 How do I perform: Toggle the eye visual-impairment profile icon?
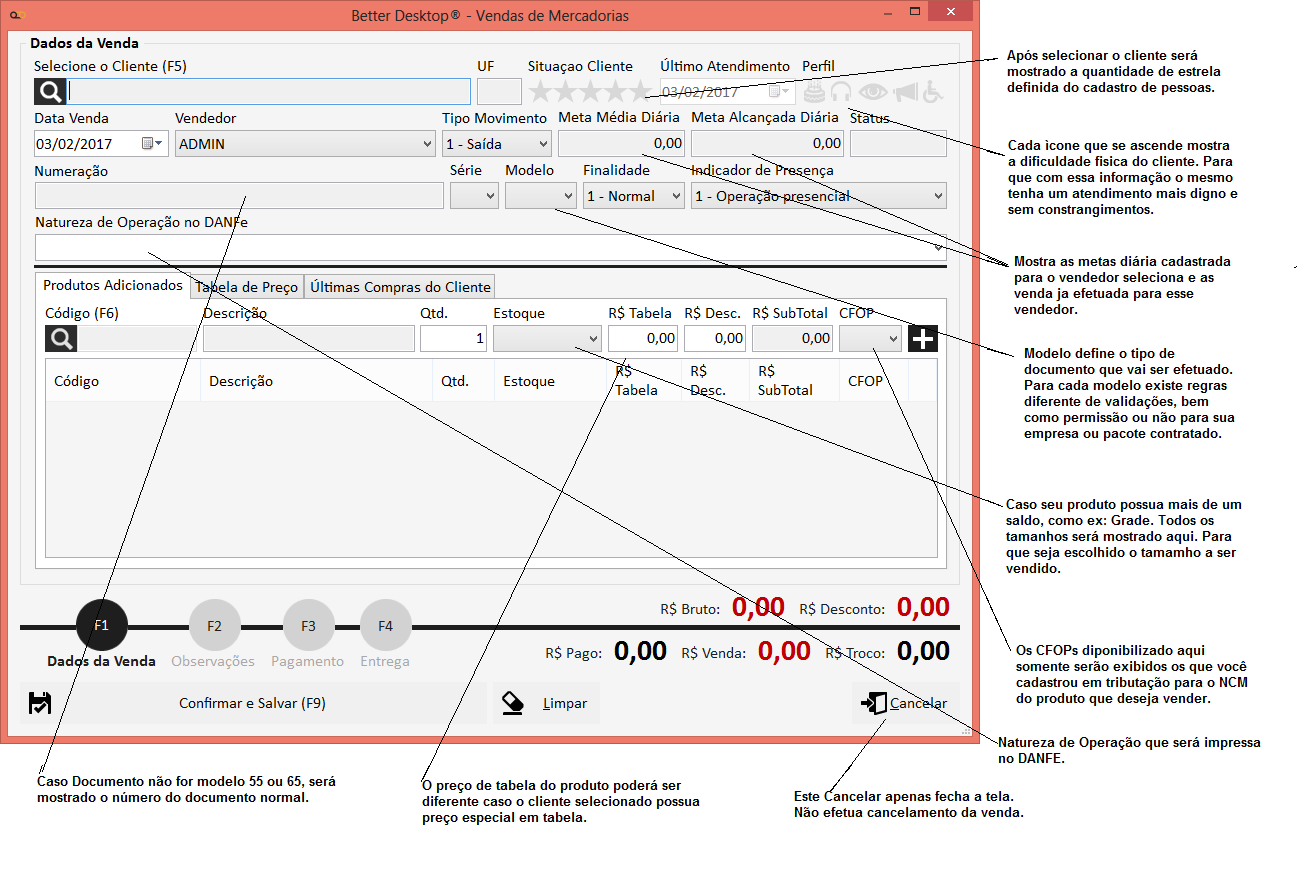(873, 92)
